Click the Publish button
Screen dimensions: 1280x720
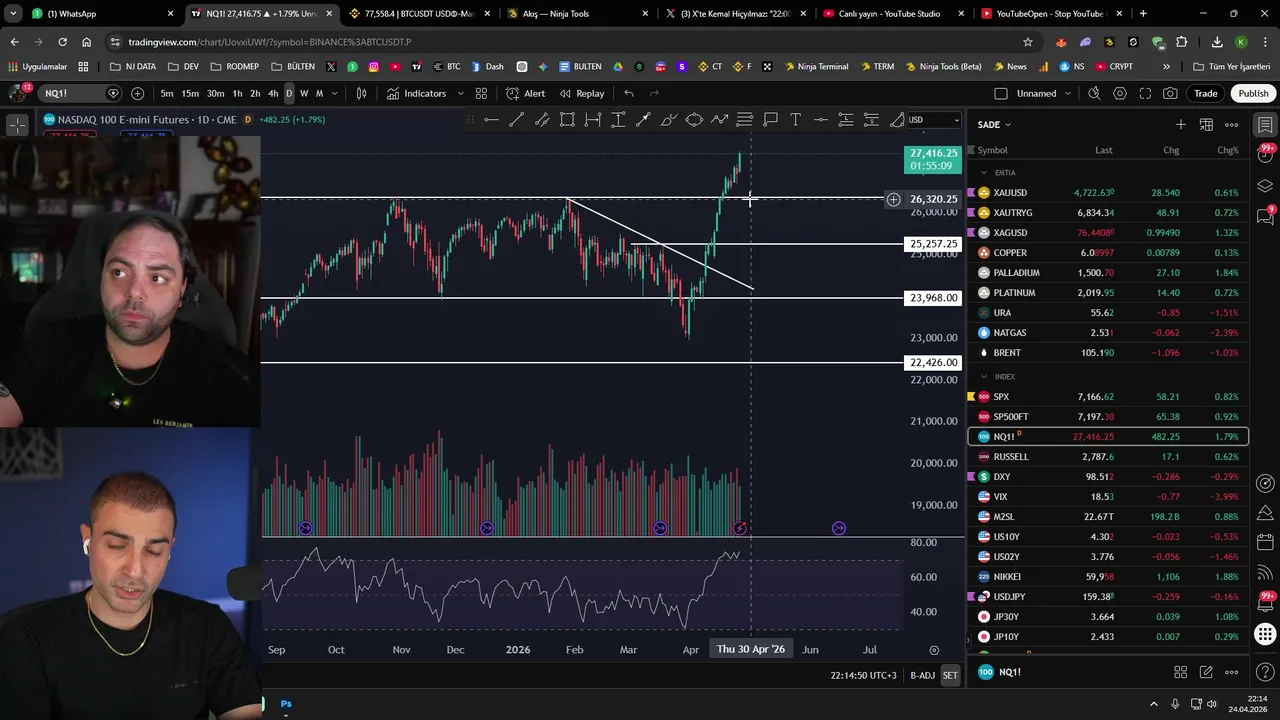click(1253, 93)
